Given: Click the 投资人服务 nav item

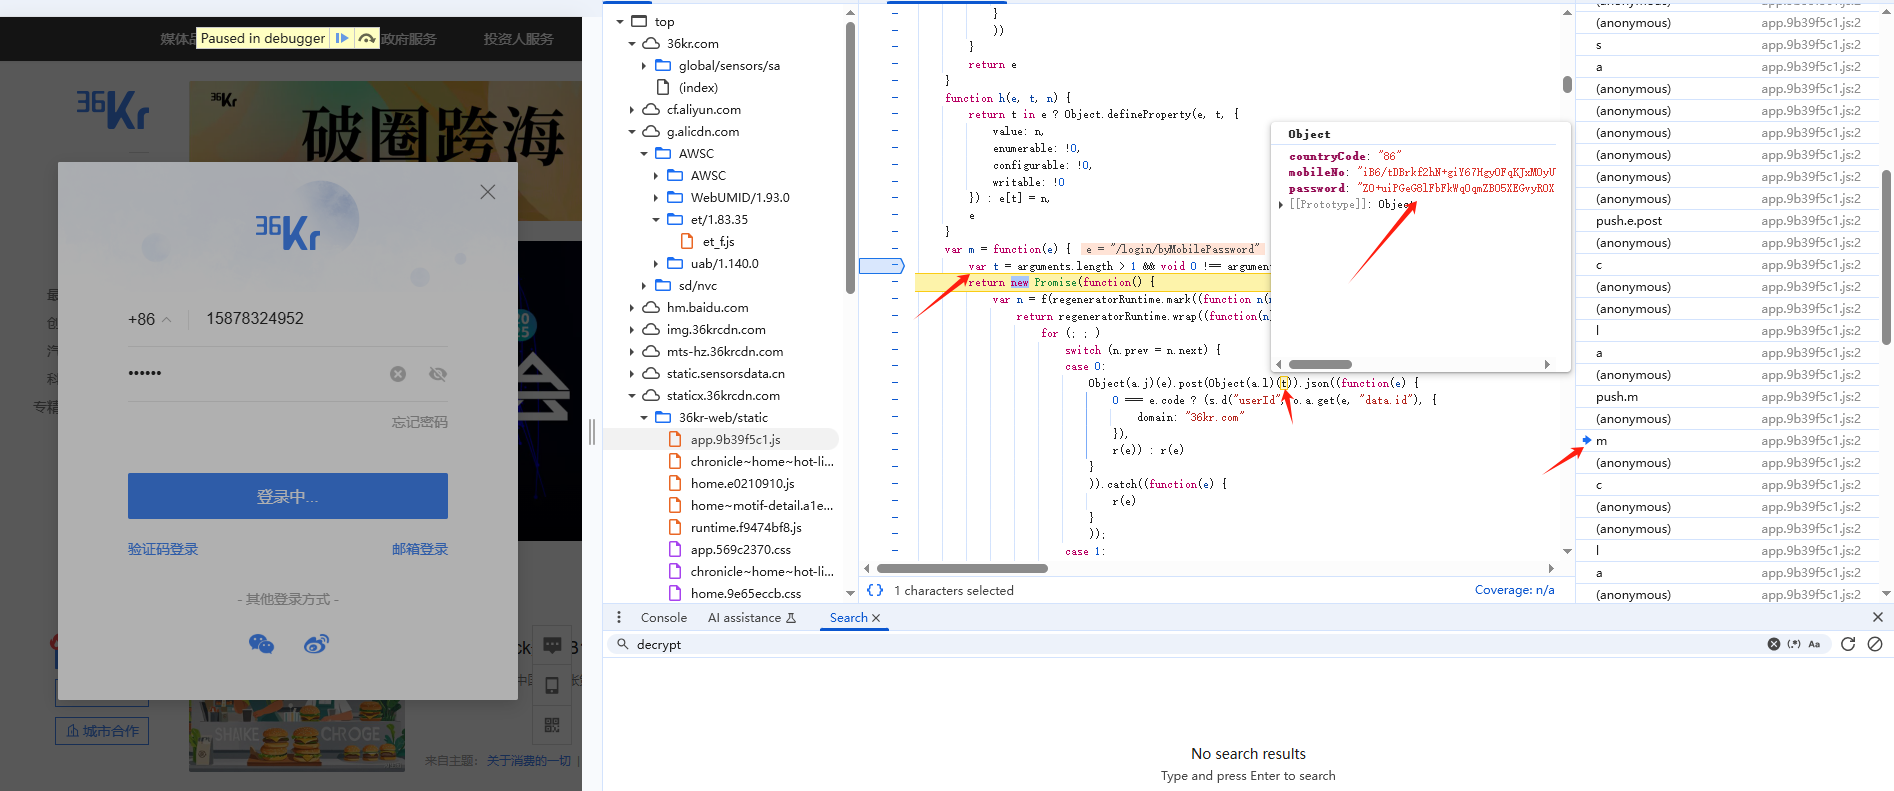Looking at the screenshot, I should click(518, 39).
